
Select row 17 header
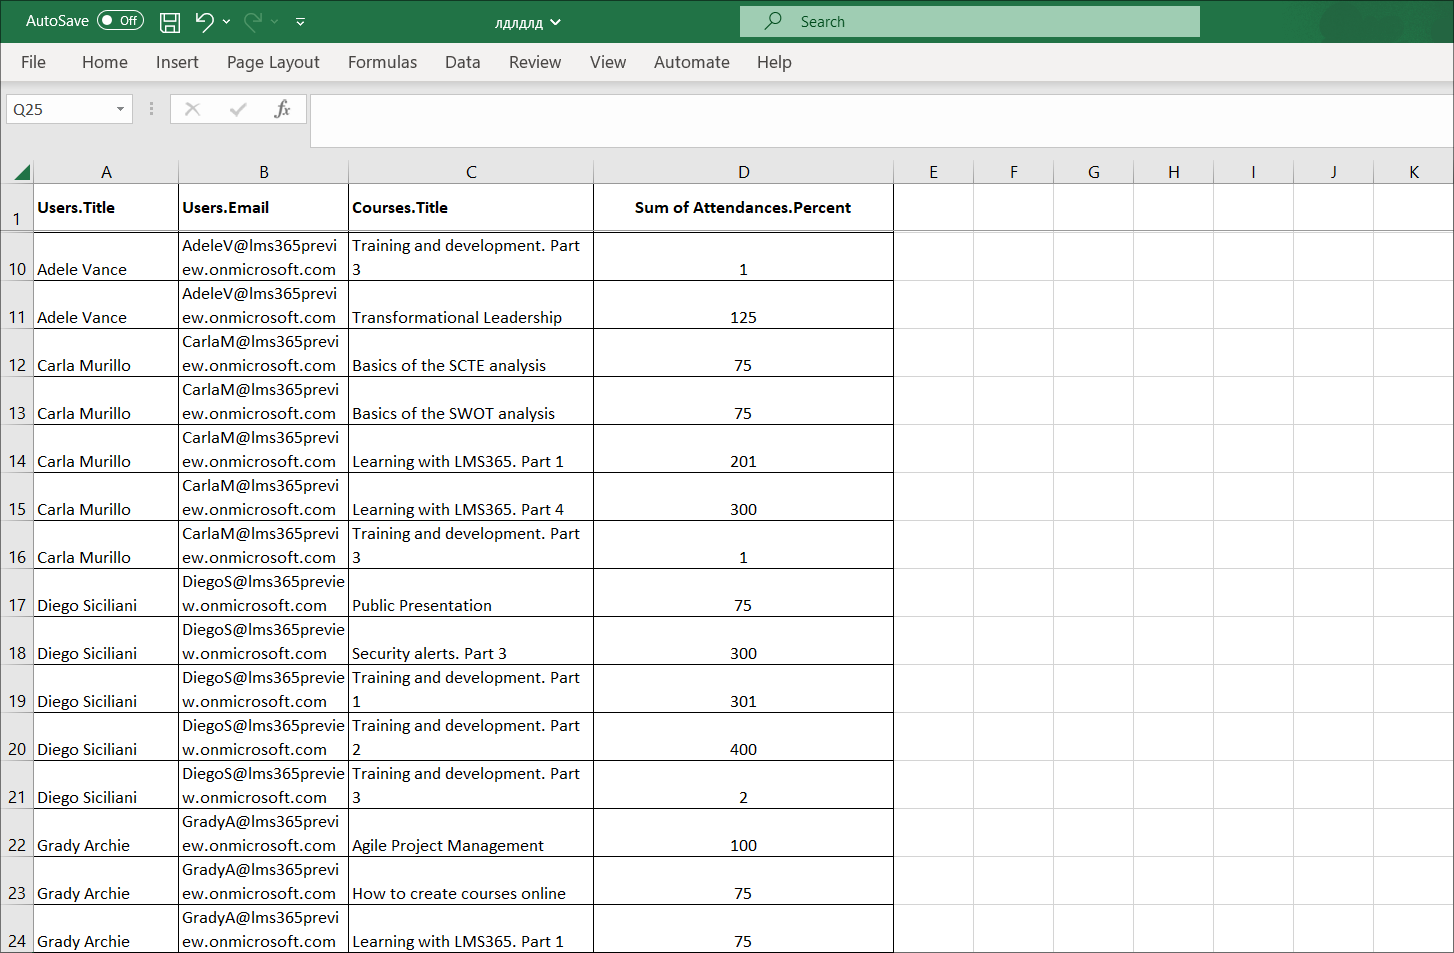(x=17, y=605)
